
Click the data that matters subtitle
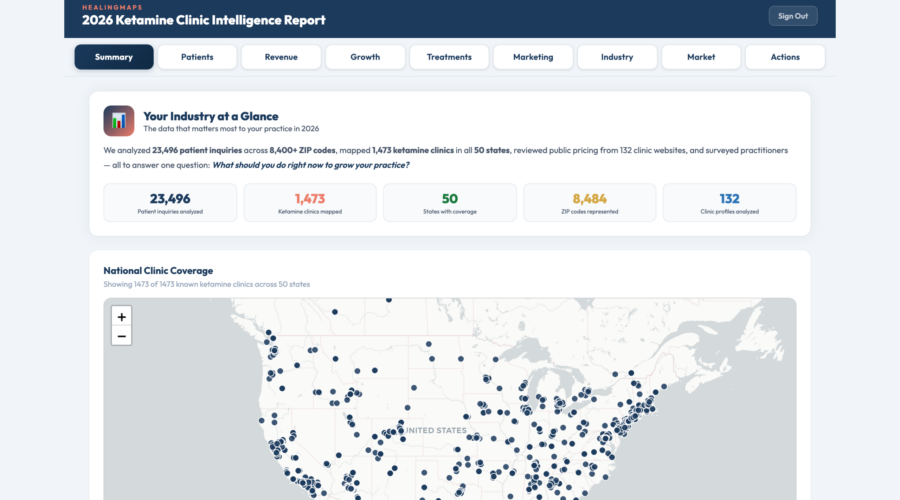click(231, 129)
